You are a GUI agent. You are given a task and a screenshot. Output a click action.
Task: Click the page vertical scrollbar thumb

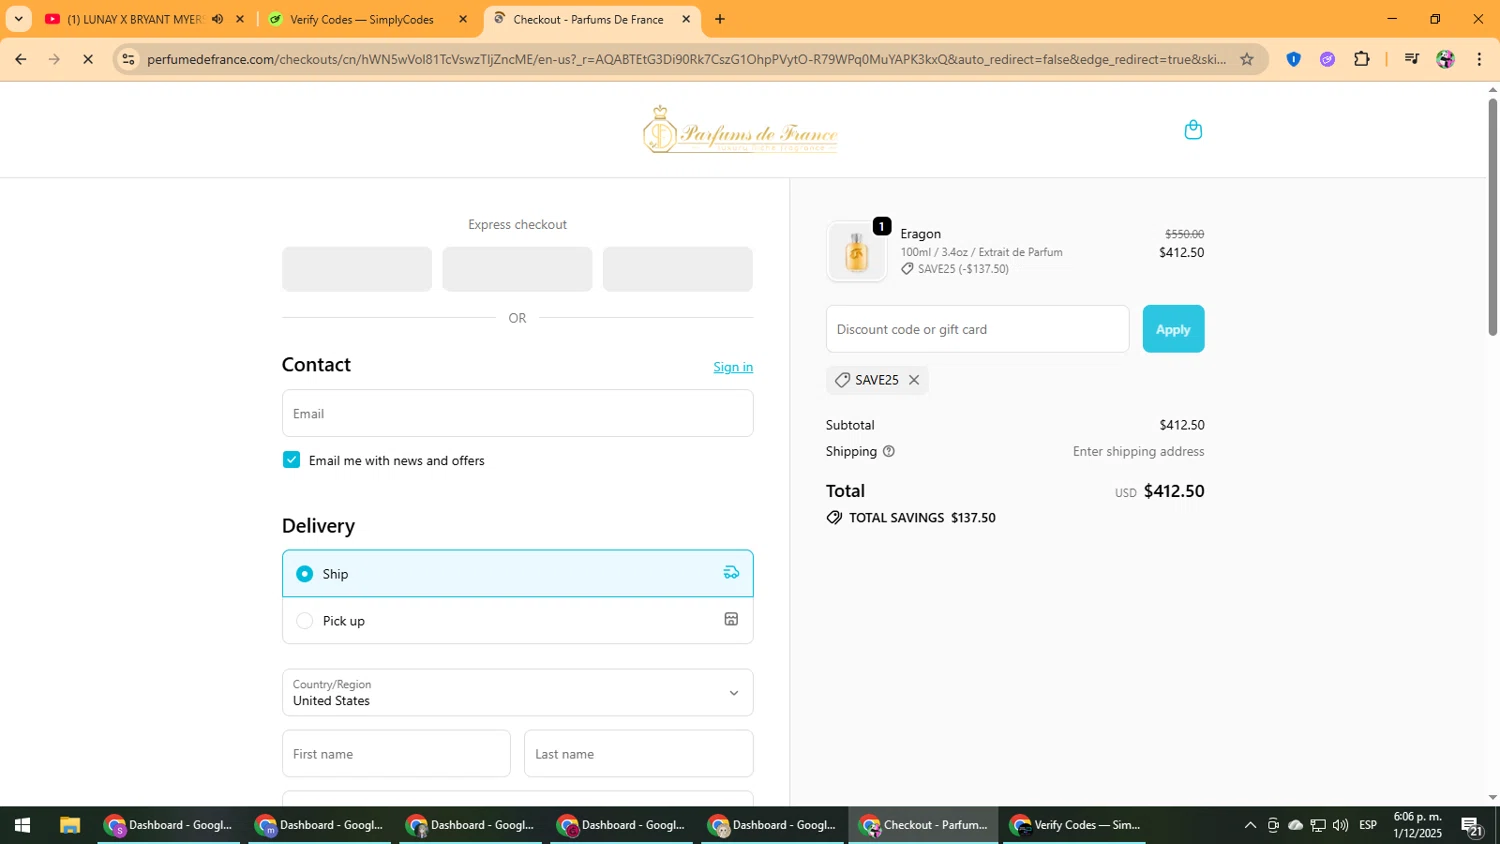pyautogui.click(x=1493, y=215)
